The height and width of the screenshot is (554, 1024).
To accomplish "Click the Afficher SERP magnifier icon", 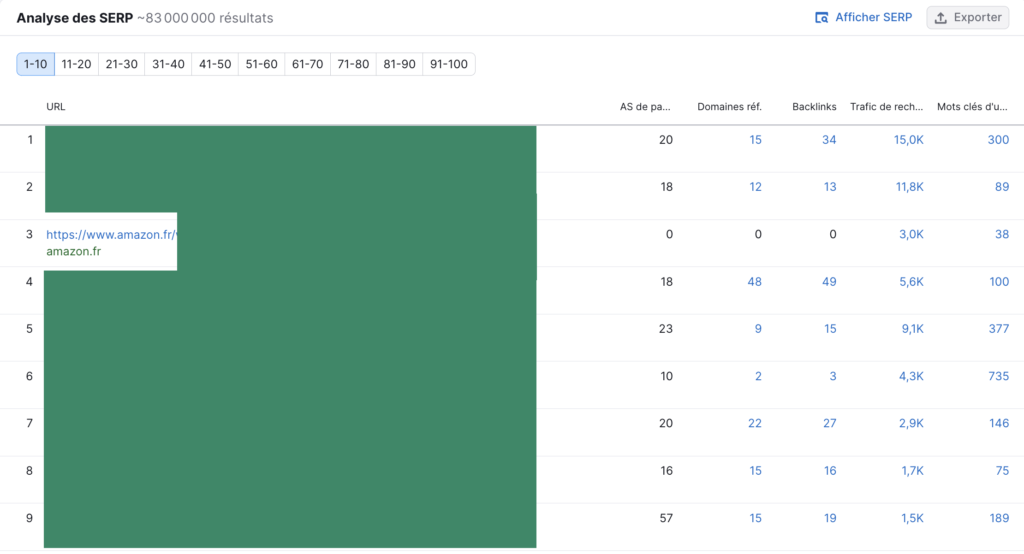I will tap(822, 18).
